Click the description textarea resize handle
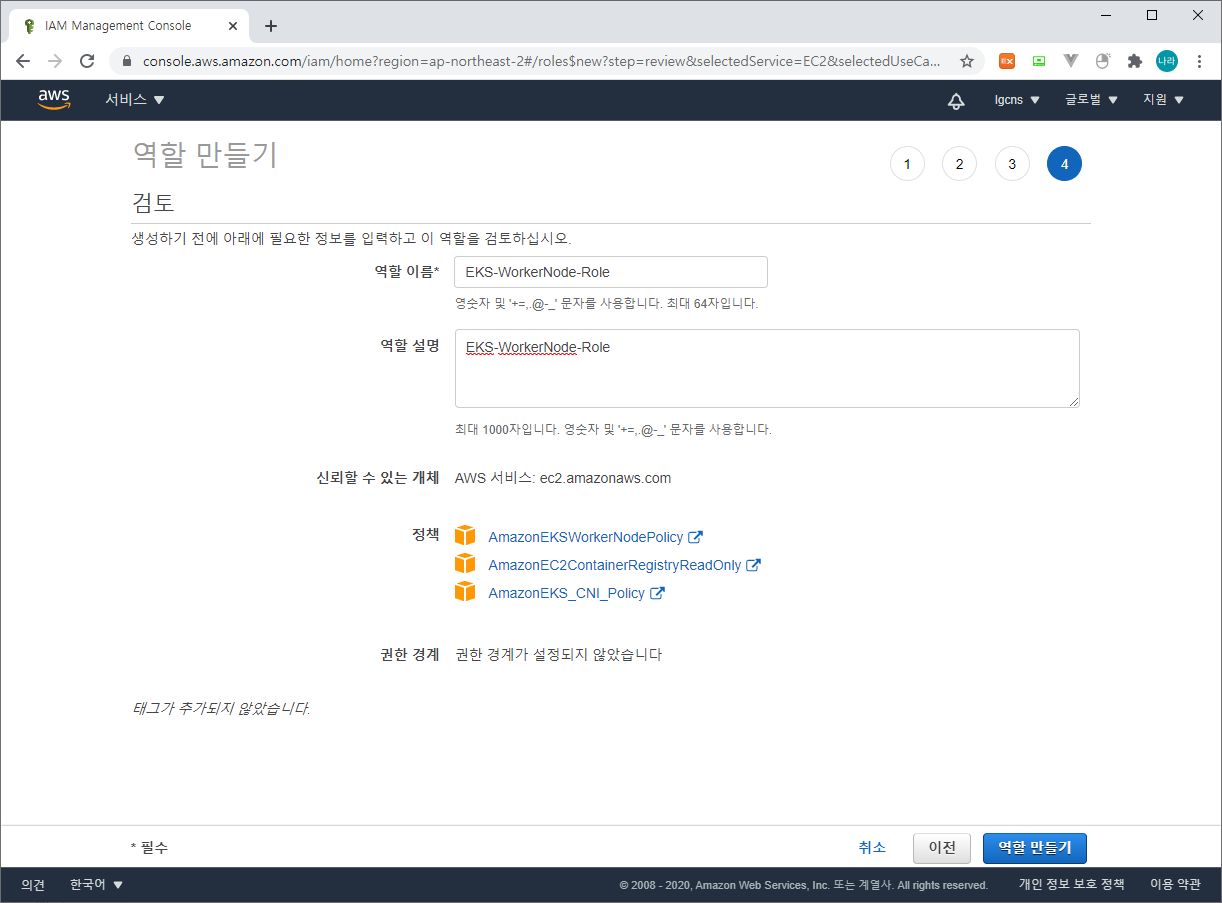The image size is (1222, 903). 1074,401
